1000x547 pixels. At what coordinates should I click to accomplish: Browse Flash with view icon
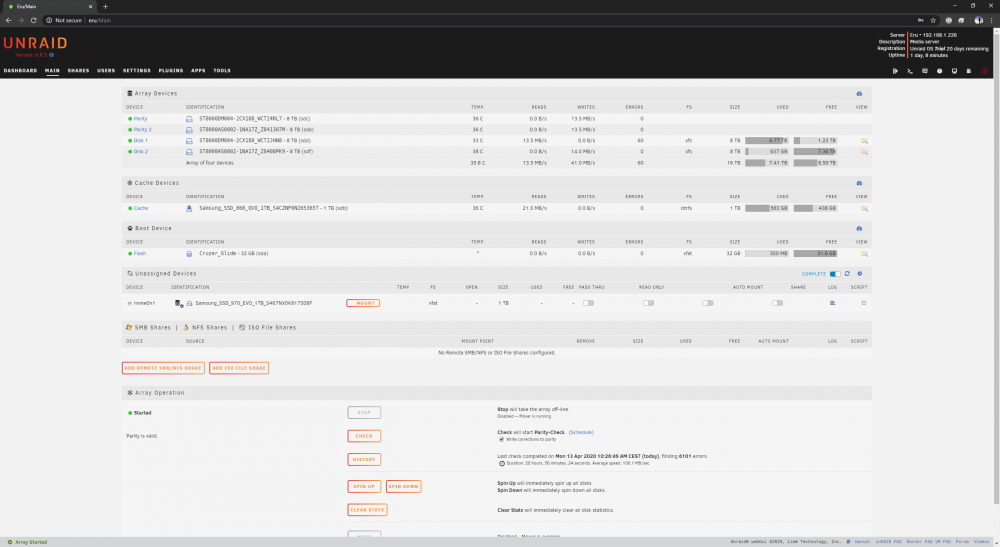click(864, 254)
